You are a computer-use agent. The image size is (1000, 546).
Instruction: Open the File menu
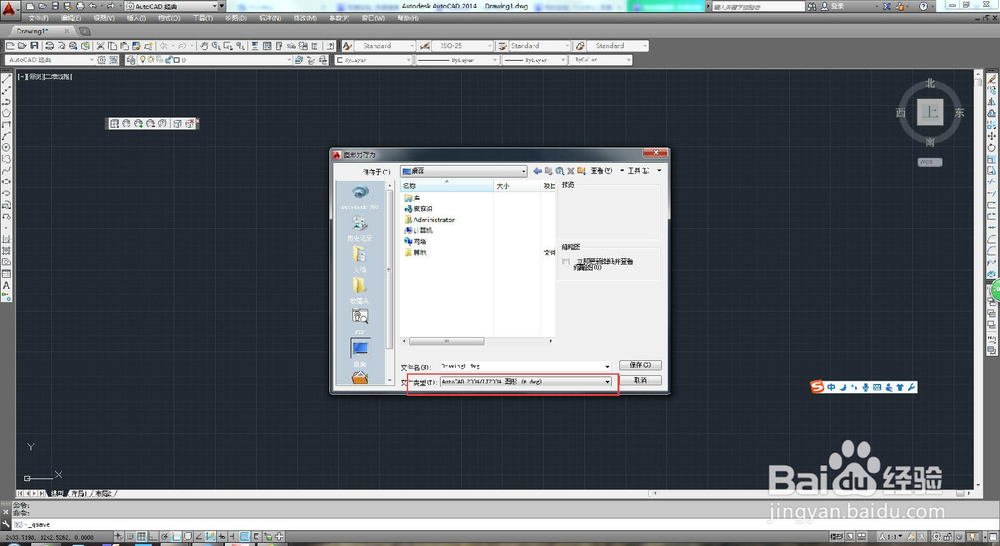pyautogui.click(x=38, y=18)
